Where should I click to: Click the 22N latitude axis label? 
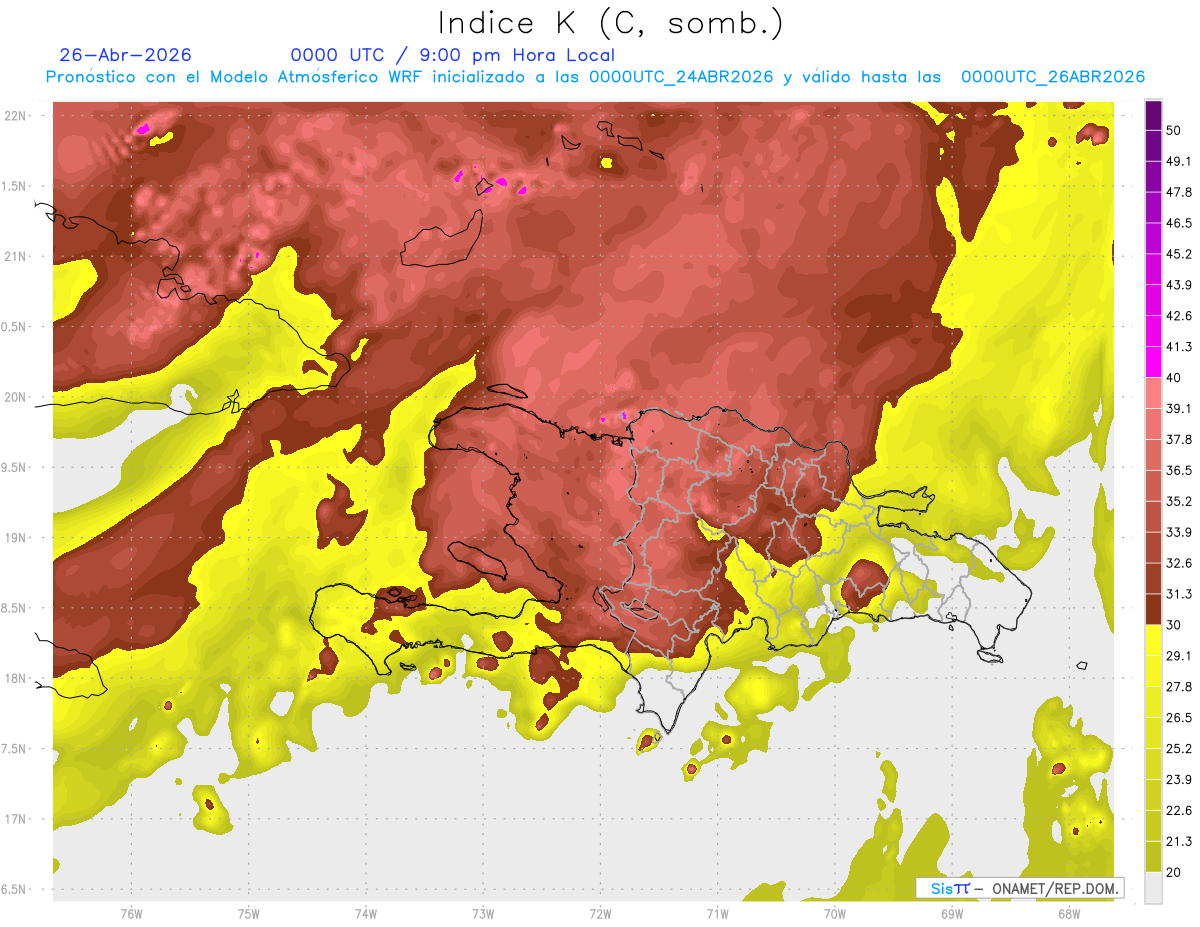pyautogui.click(x=16, y=116)
